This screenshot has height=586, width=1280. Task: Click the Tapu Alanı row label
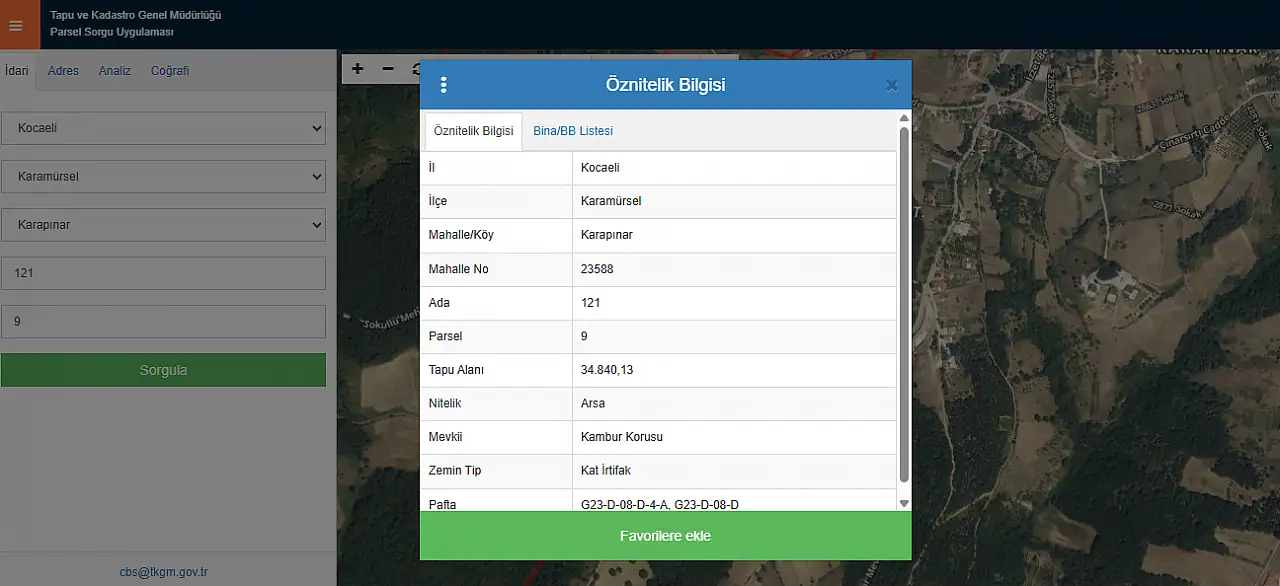click(x=456, y=370)
